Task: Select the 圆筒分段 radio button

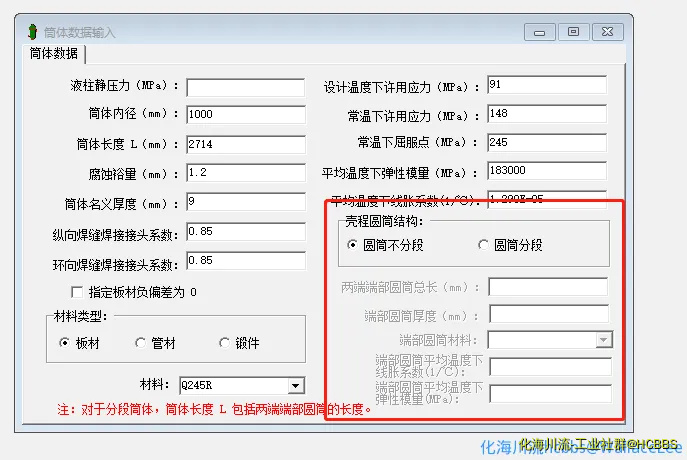Action: (x=483, y=244)
